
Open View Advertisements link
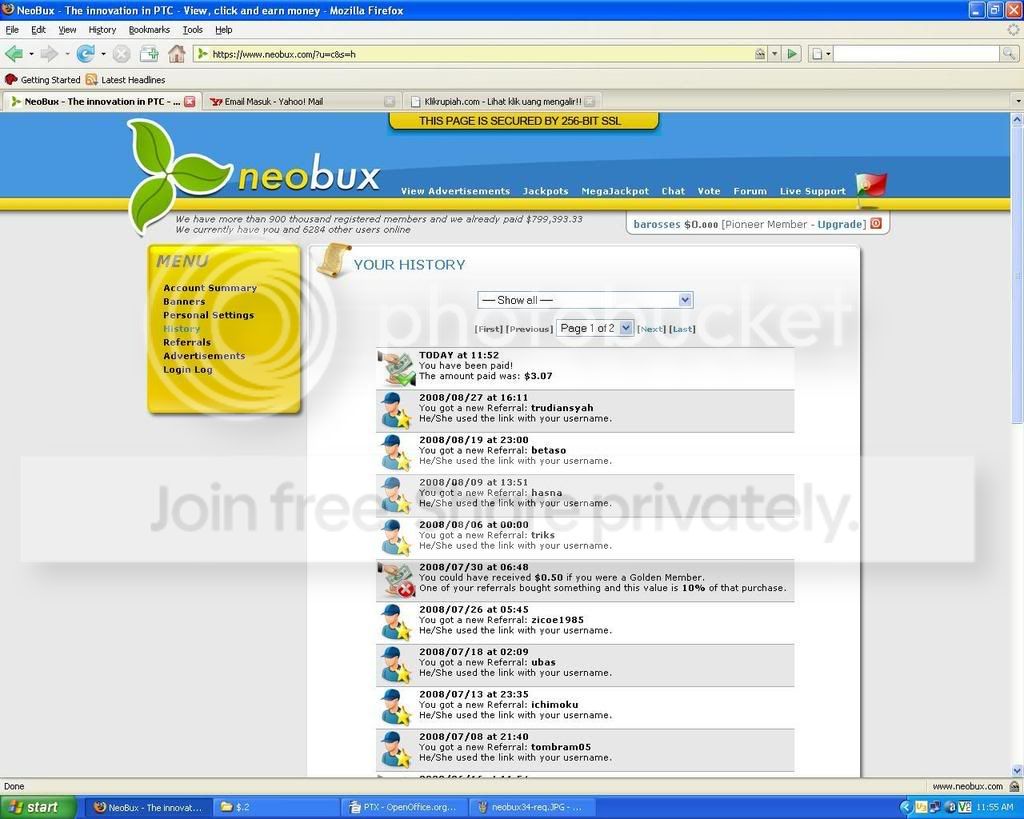coord(455,191)
